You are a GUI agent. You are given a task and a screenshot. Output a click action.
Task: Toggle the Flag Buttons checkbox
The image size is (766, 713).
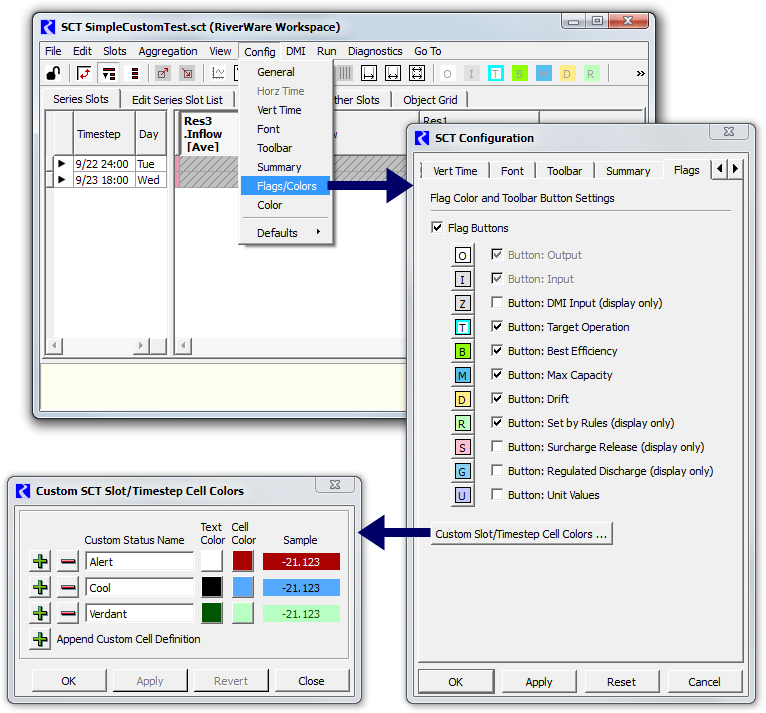[x=437, y=228]
